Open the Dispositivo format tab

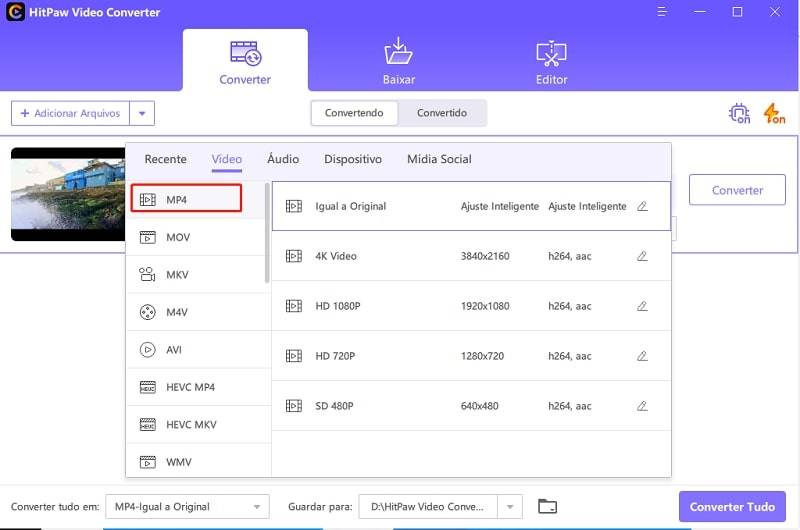pos(353,159)
